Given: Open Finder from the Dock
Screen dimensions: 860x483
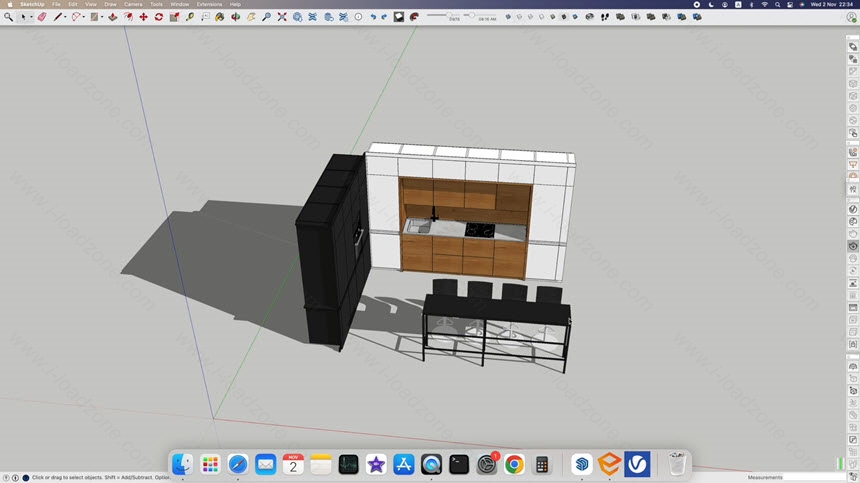Looking at the screenshot, I should click(183, 464).
